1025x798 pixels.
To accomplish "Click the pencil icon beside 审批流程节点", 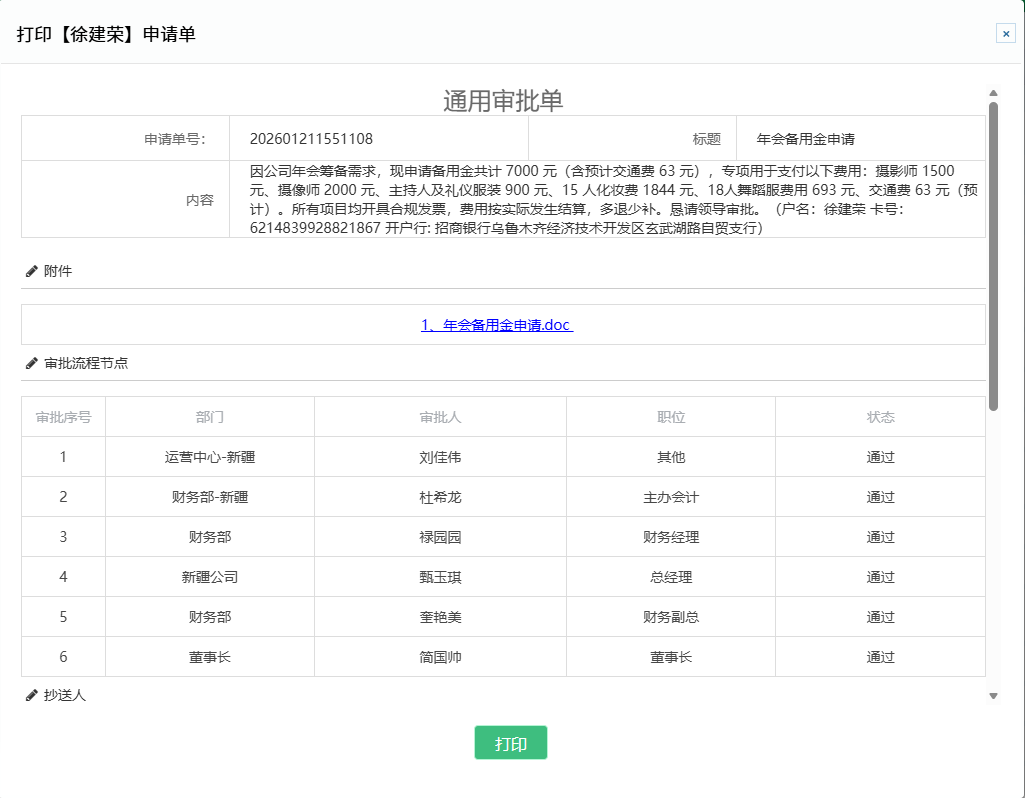I will click(32, 363).
